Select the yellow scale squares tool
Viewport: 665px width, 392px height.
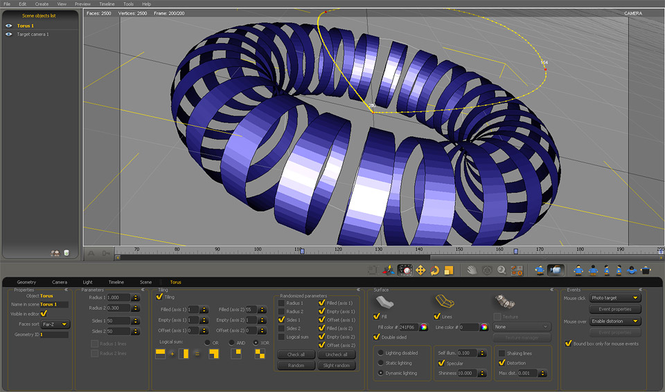pyautogui.click(x=448, y=270)
